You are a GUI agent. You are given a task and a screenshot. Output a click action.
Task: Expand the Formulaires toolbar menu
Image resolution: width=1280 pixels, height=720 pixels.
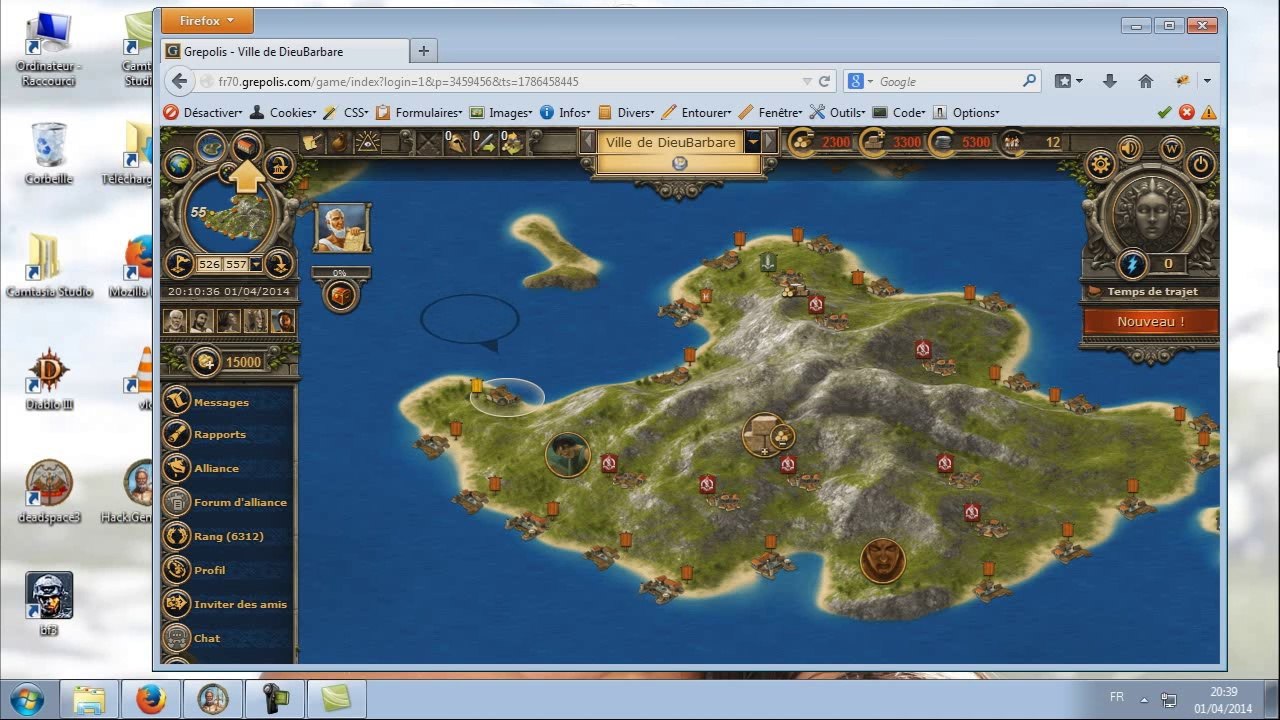(x=419, y=113)
